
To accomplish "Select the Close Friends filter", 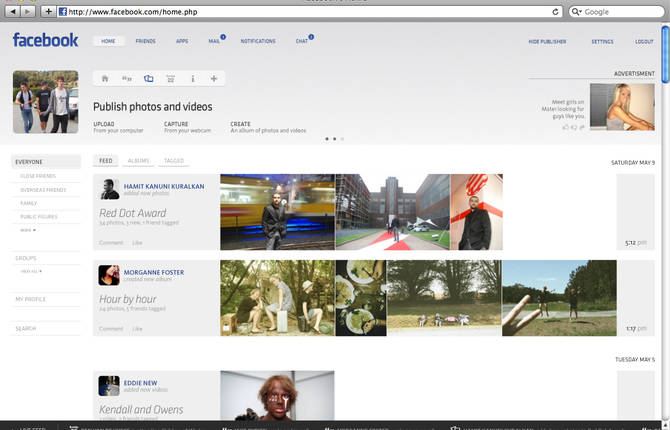I will click(38, 176).
